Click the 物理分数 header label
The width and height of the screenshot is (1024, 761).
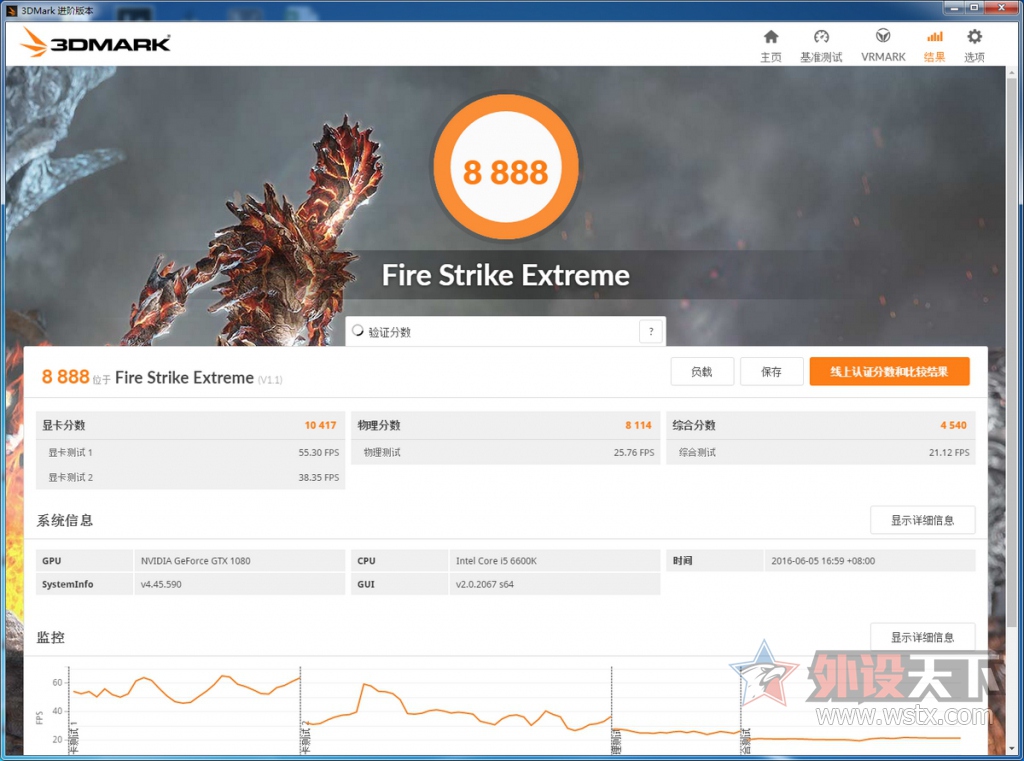click(x=379, y=425)
